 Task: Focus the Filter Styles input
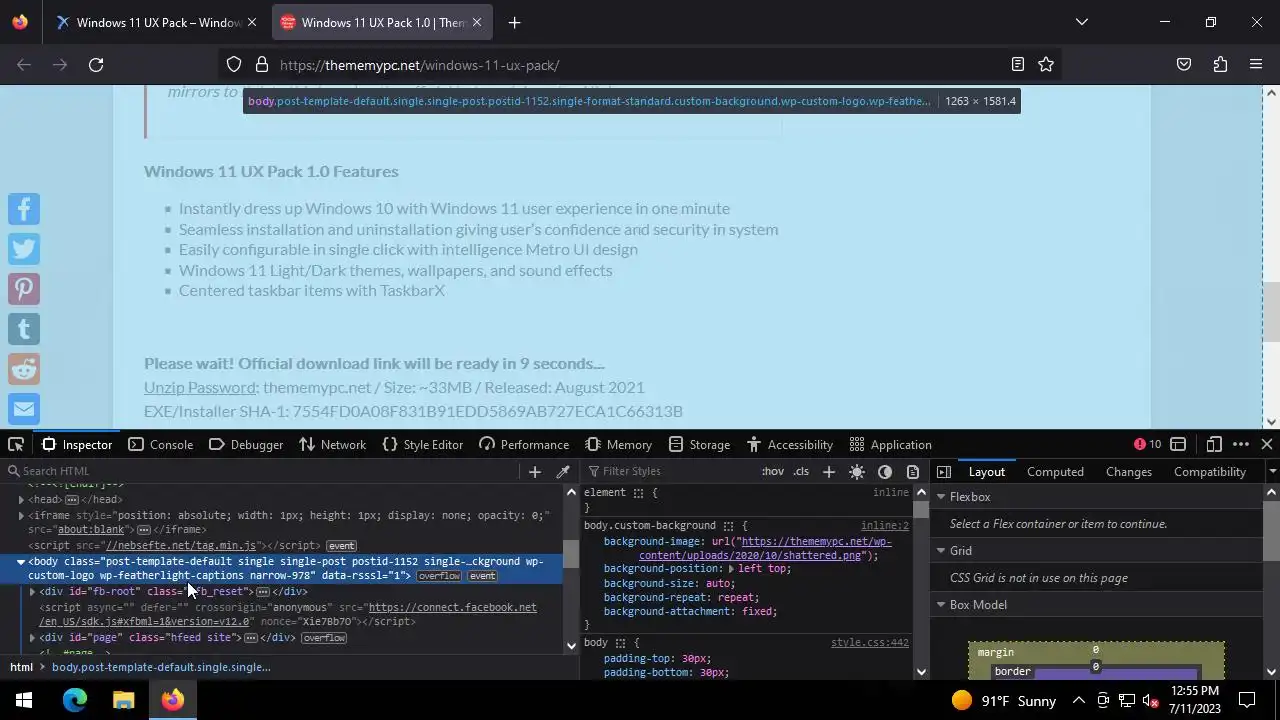point(670,471)
